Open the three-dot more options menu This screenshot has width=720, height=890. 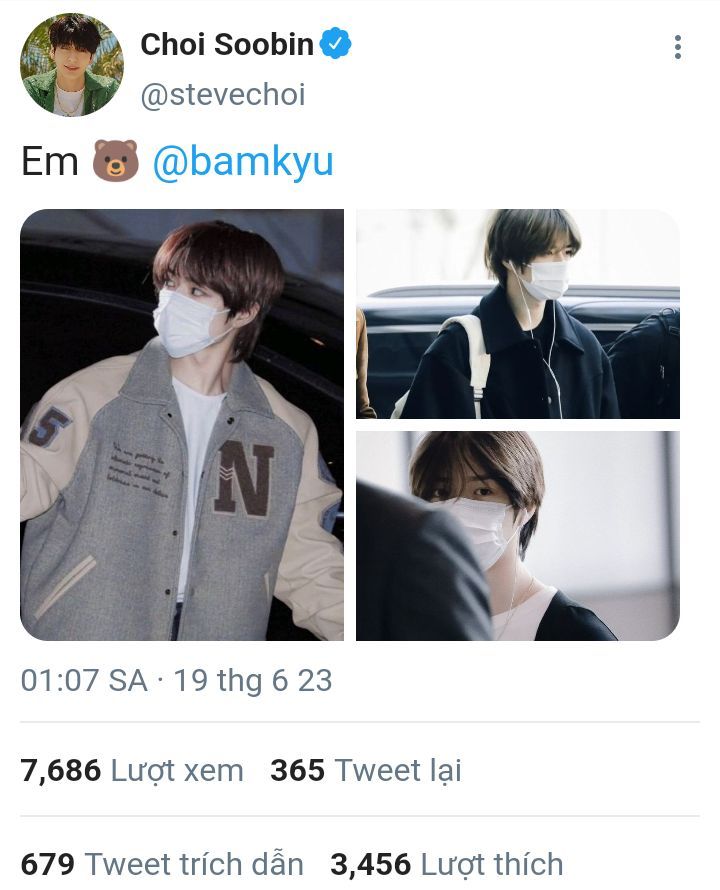coord(677,47)
